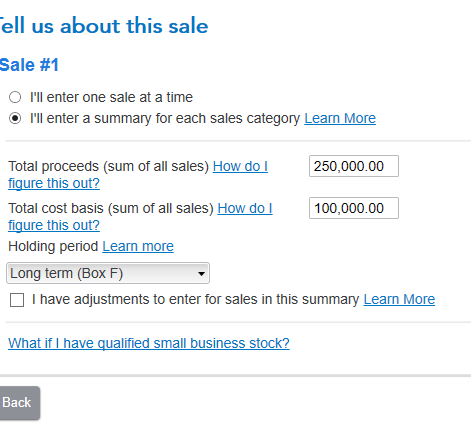Click the "Tell us about this sale" heading
Viewport: 471px width, 425px height.
104,26
